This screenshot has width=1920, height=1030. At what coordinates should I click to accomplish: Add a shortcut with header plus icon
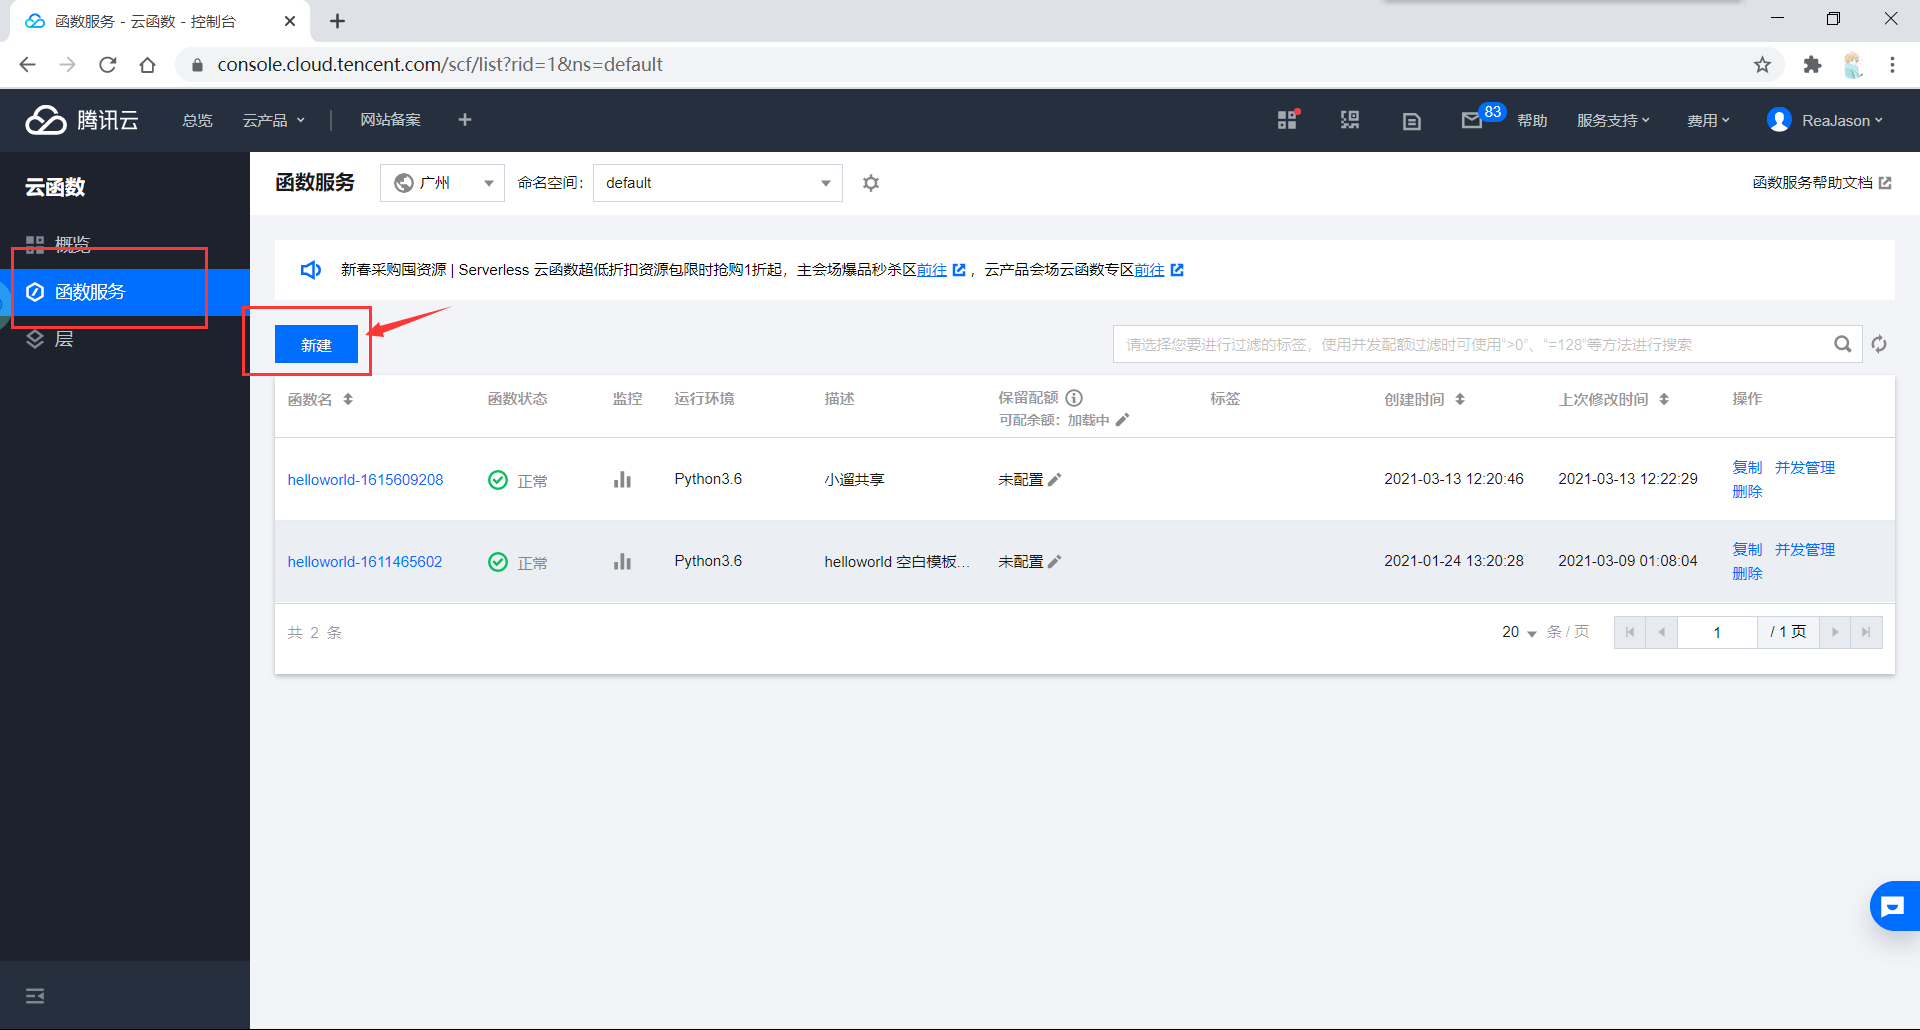pyautogui.click(x=465, y=120)
